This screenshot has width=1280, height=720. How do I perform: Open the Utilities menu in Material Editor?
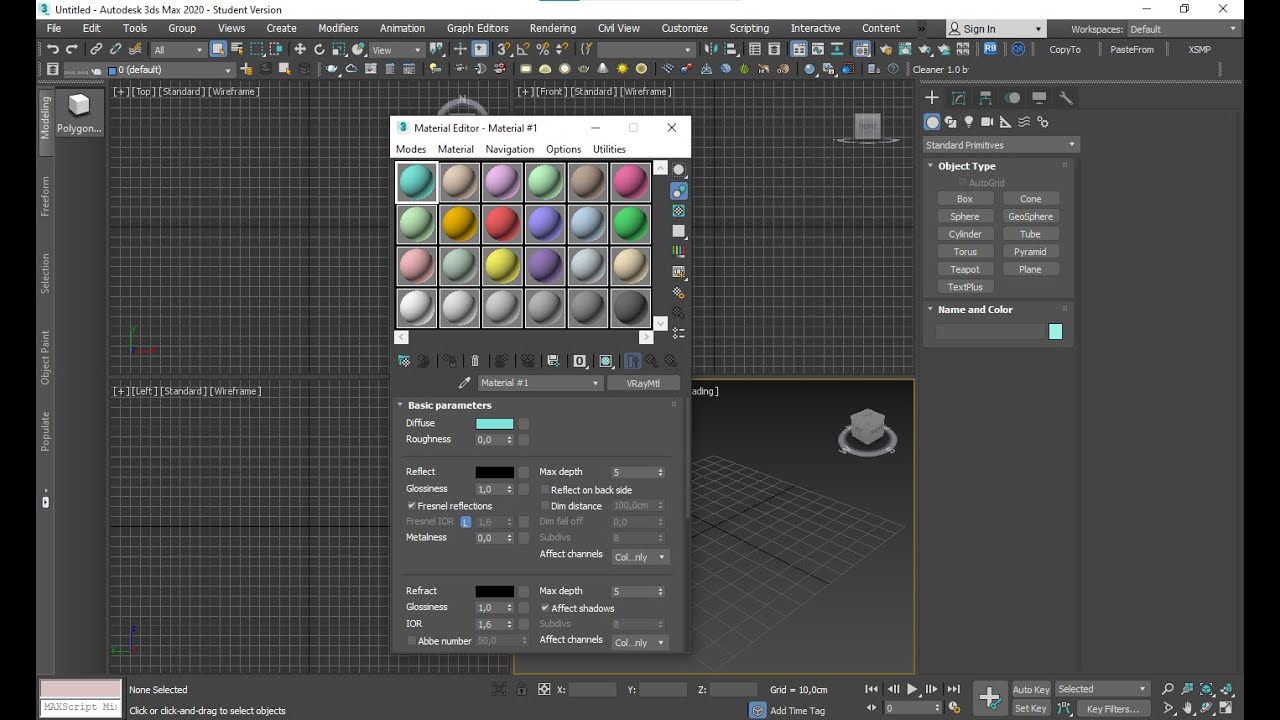click(x=609, y=149)
